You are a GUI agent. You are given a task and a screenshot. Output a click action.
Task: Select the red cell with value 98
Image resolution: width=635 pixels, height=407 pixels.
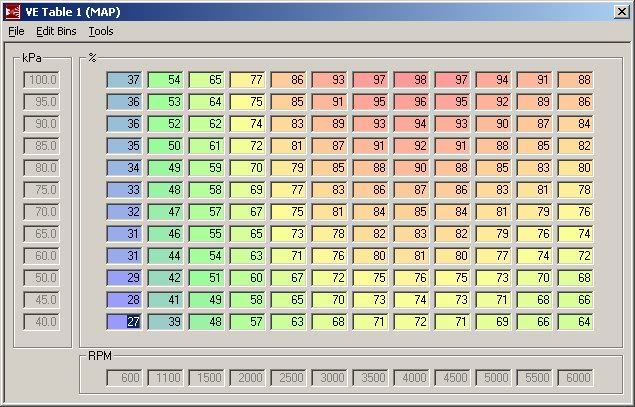(x=414, y=79)
